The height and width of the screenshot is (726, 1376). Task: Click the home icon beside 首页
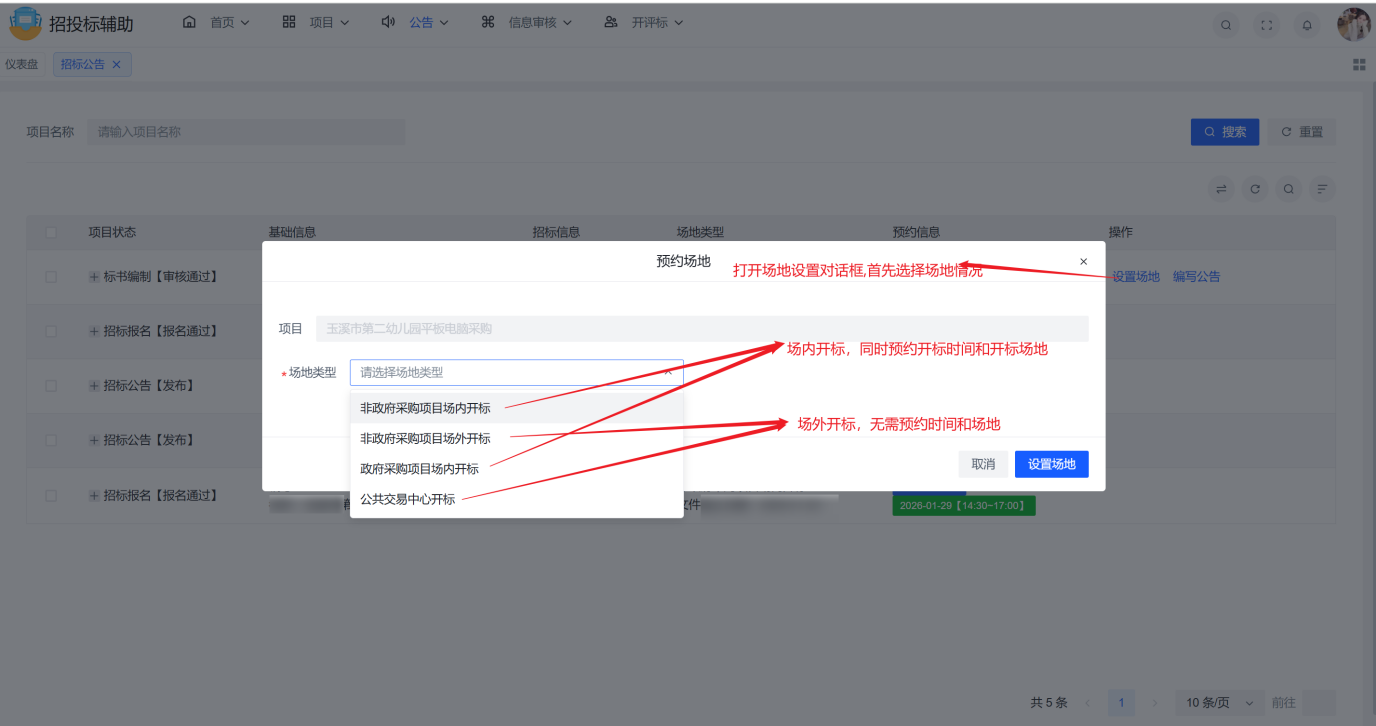(x=189, y=20)
